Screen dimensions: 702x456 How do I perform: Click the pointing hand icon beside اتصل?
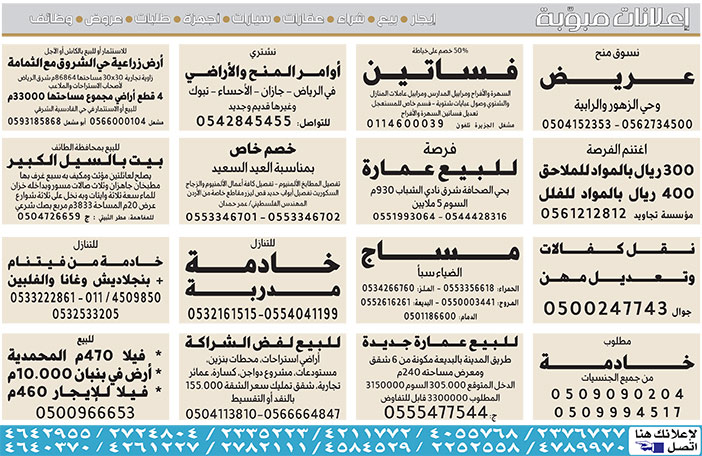click(x=650, y=447)
